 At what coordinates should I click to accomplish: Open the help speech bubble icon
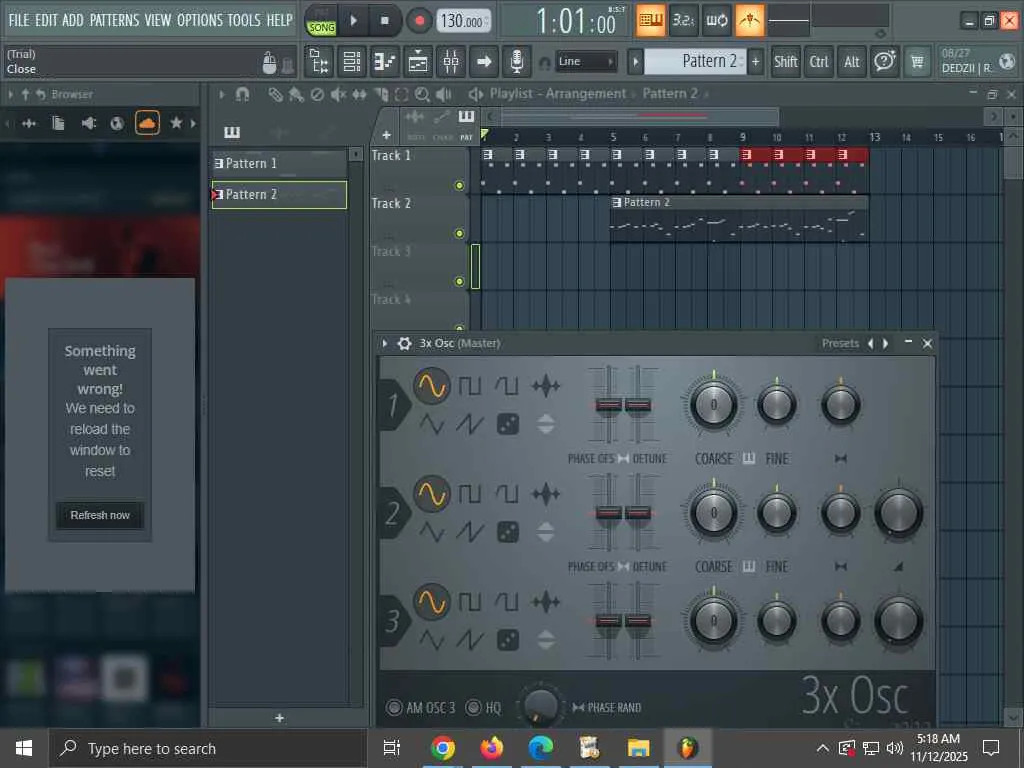(x=884, y=61)
